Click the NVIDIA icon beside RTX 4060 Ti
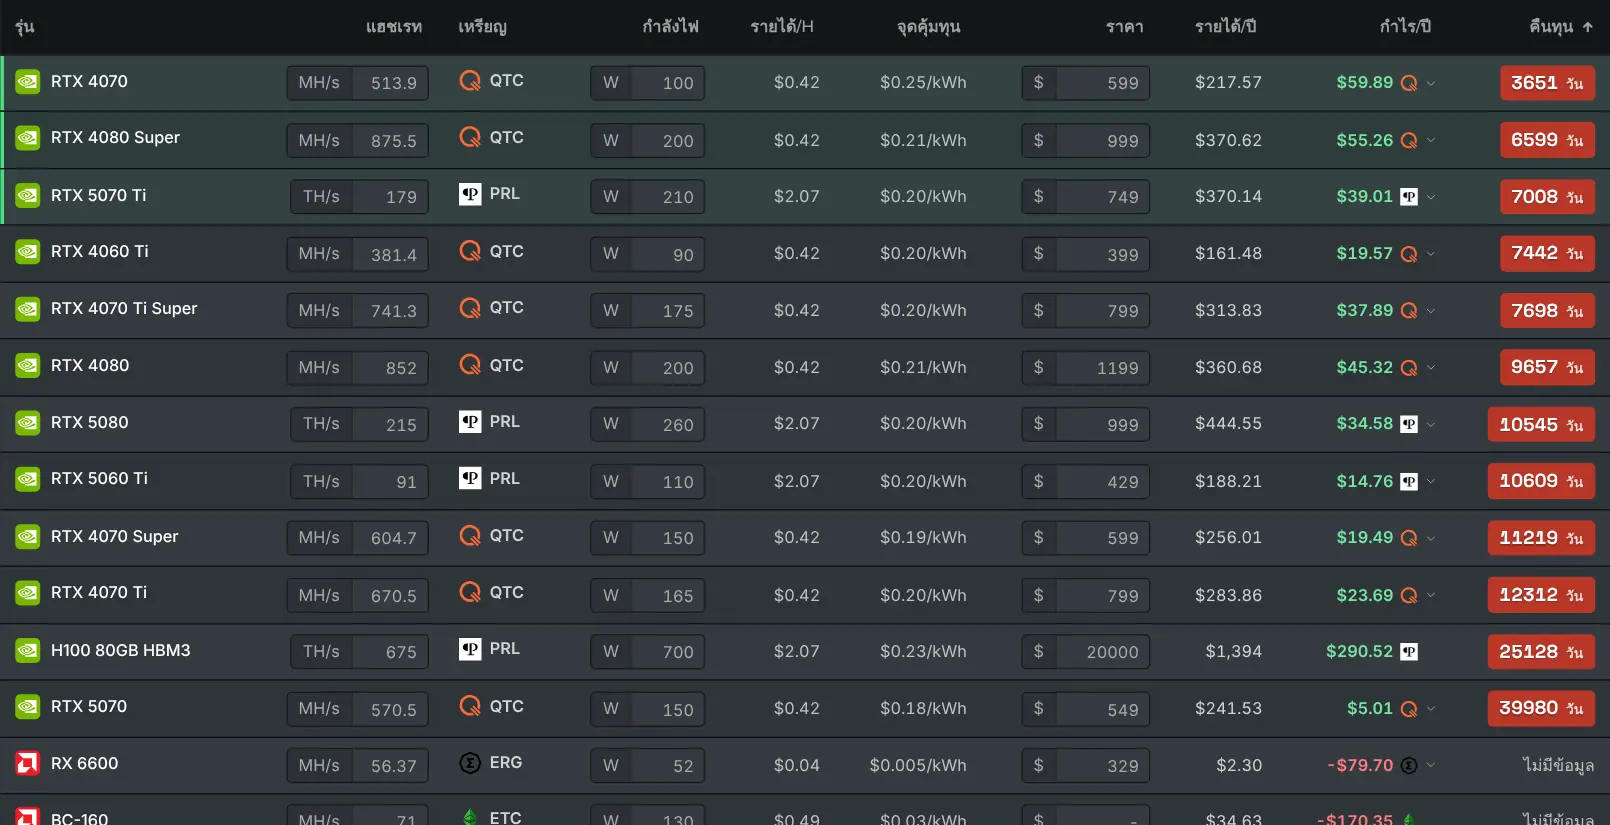1610x825 pixels. 27,252
